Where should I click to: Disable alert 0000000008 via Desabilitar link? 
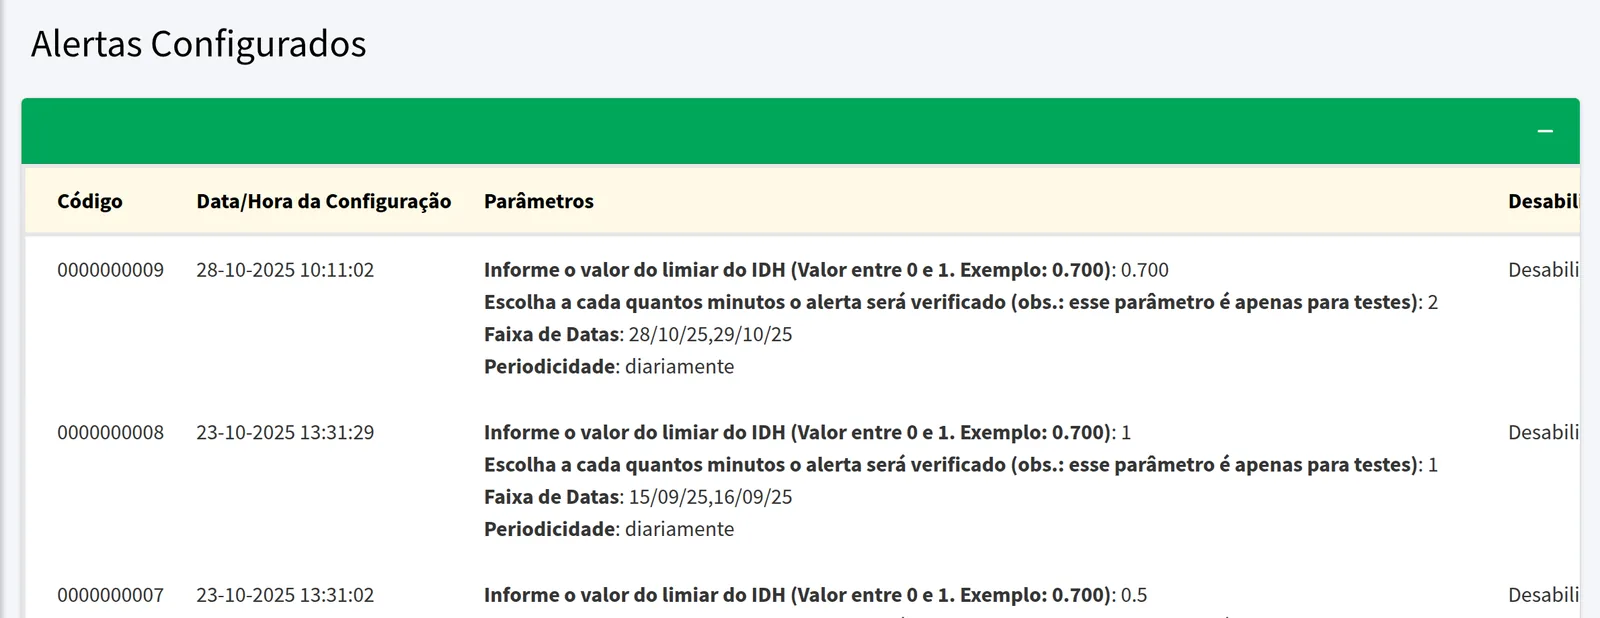click(x=1543, y=433)
